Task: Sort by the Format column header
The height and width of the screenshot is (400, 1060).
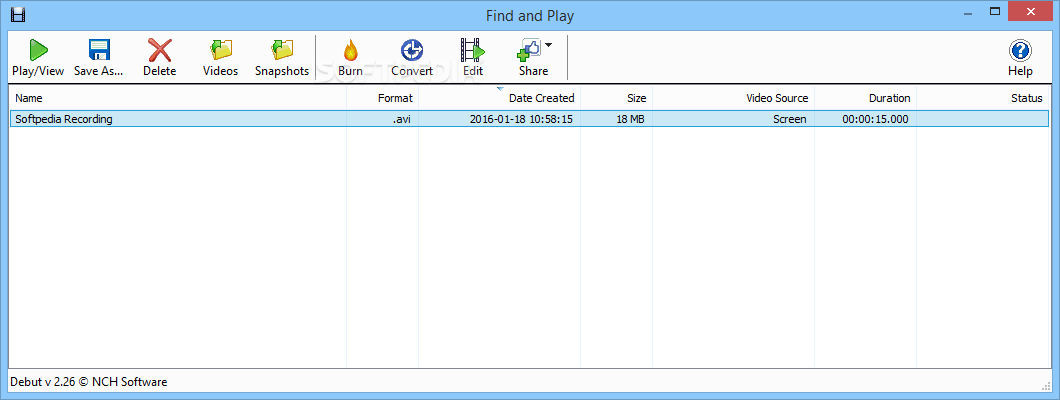Action: coord(383,98)
